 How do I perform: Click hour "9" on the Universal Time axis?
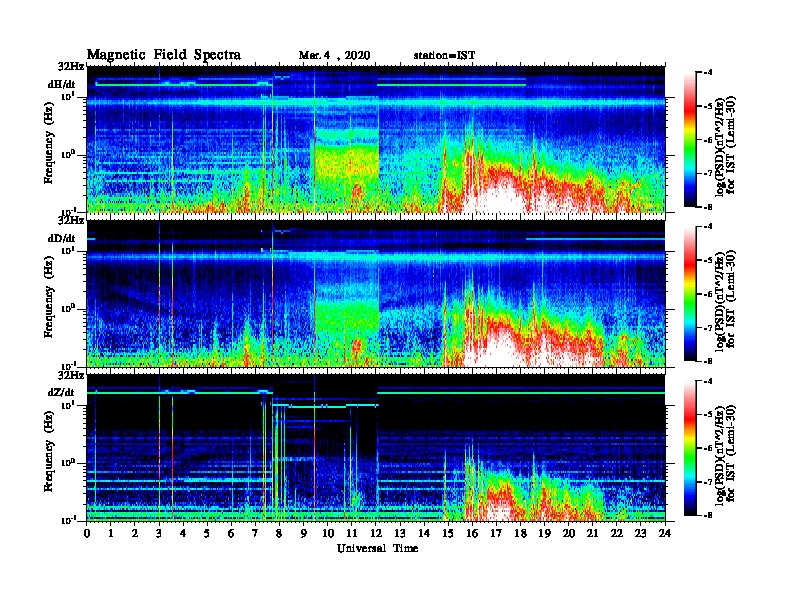pos(304,534)
